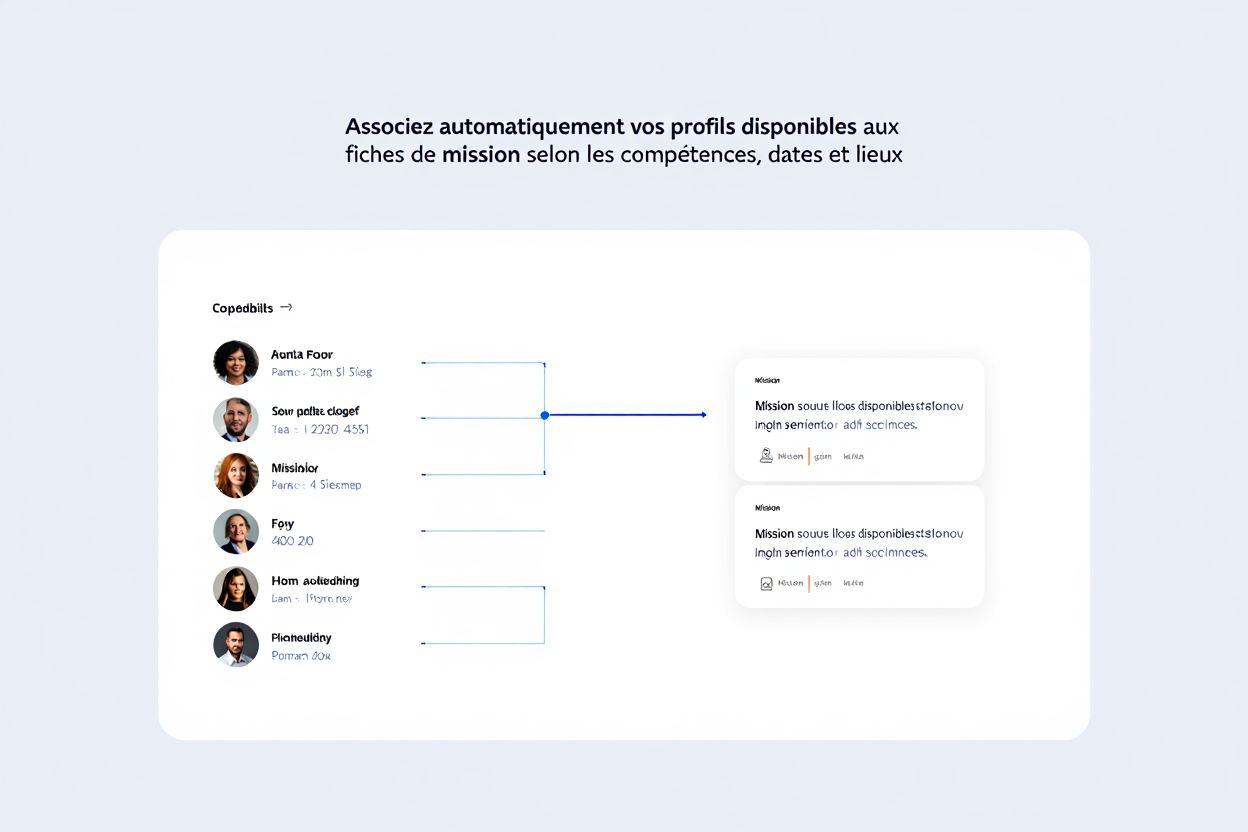Viewport: 1248px width, 832px height.
Task: Click the small Mission tag atop the upper card
Action: (x=767, y=380)
